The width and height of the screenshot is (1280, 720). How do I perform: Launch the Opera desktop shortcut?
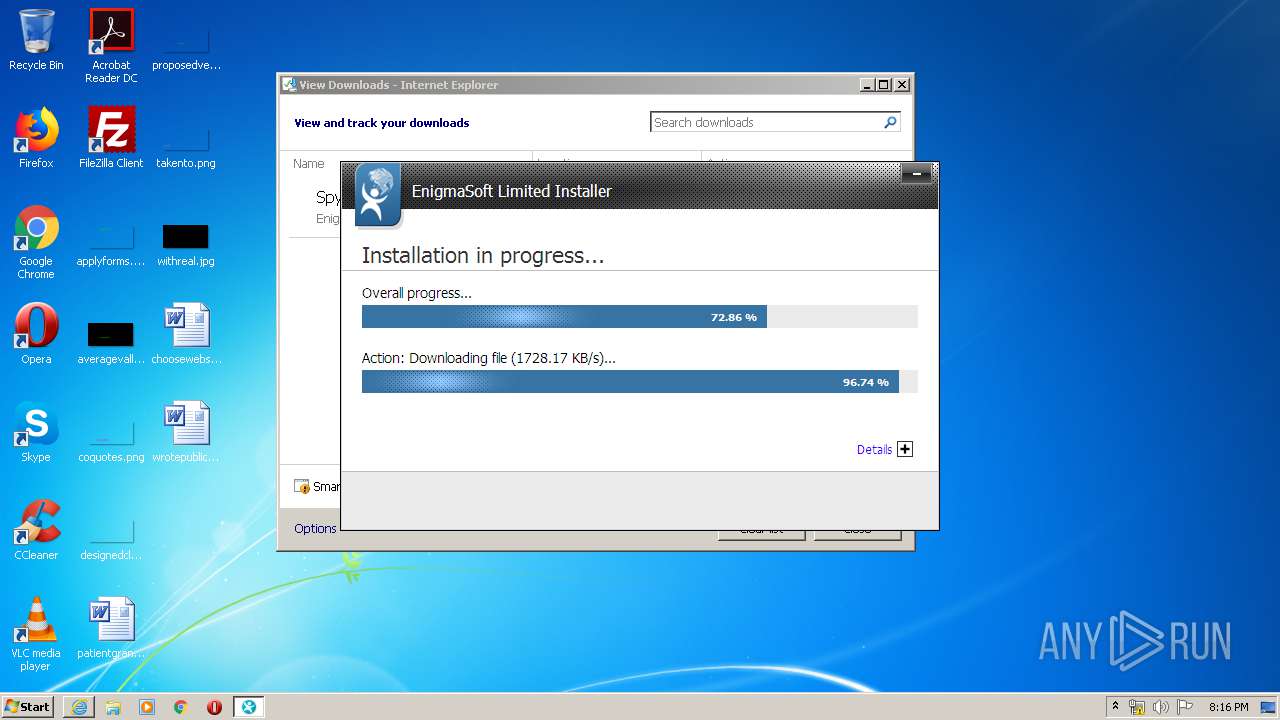[36, 334]
